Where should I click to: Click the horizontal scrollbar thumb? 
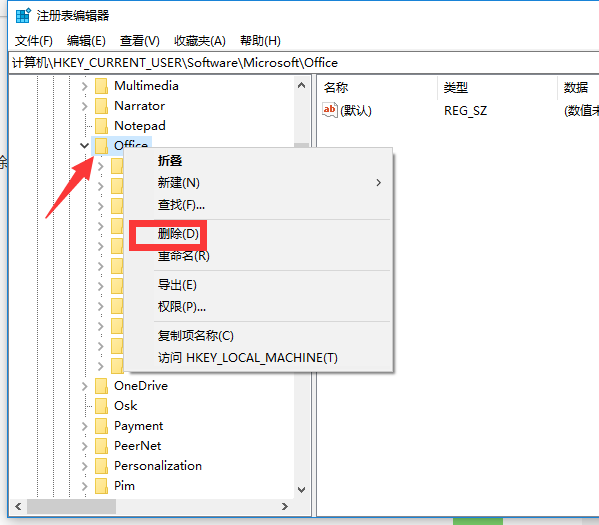pos(71,507)
